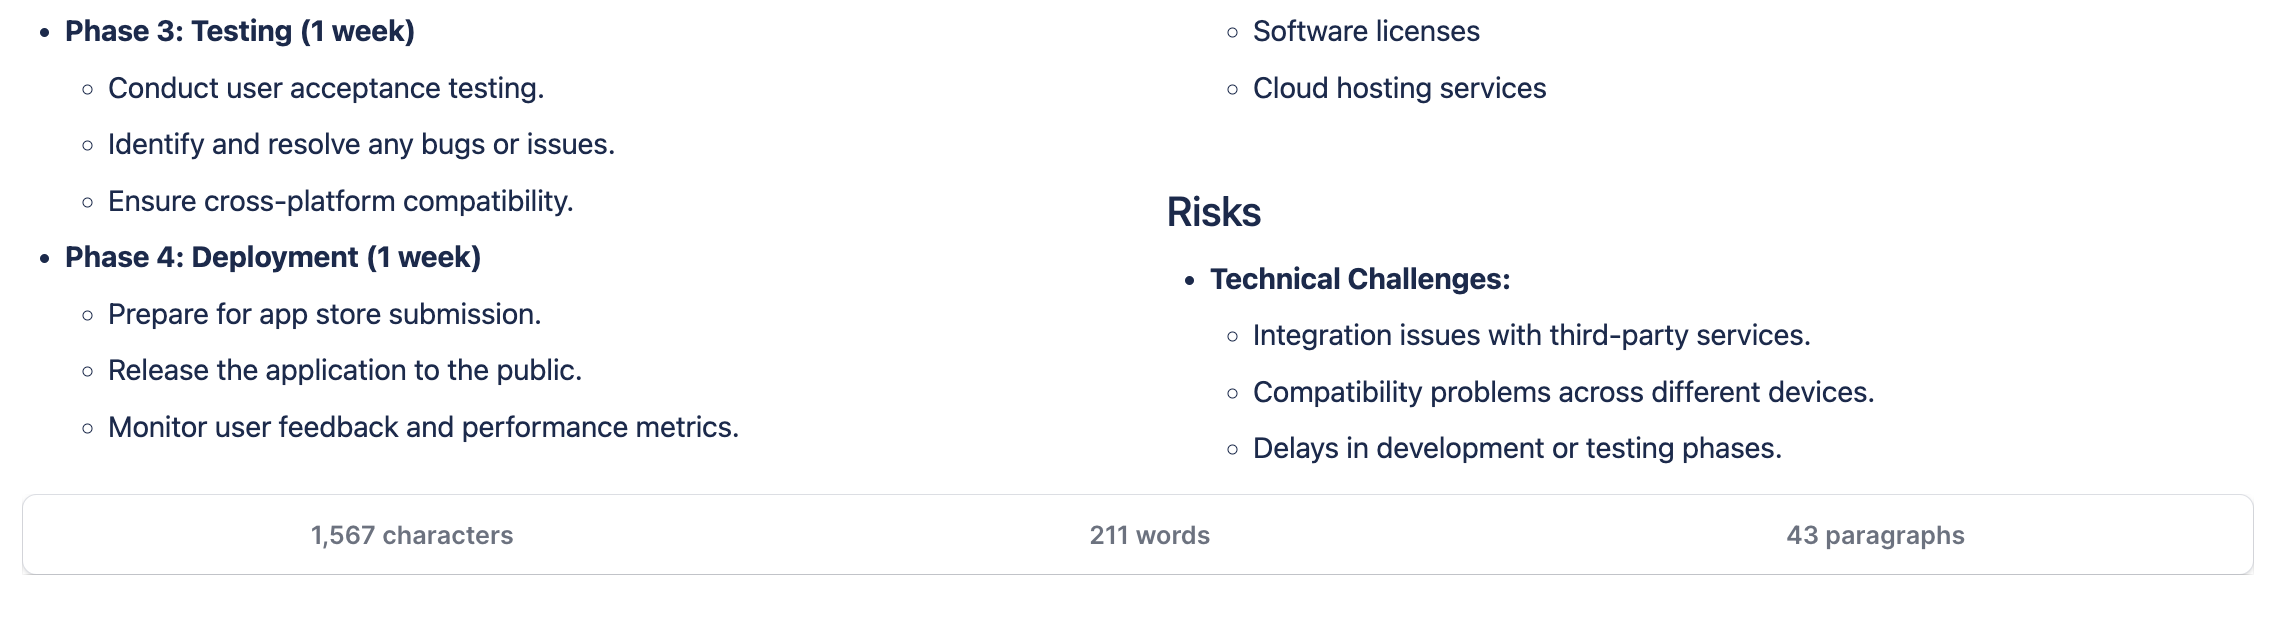Click the "43 paragraphs" statistic
2278x618 pixels.
pos(1875,535)
